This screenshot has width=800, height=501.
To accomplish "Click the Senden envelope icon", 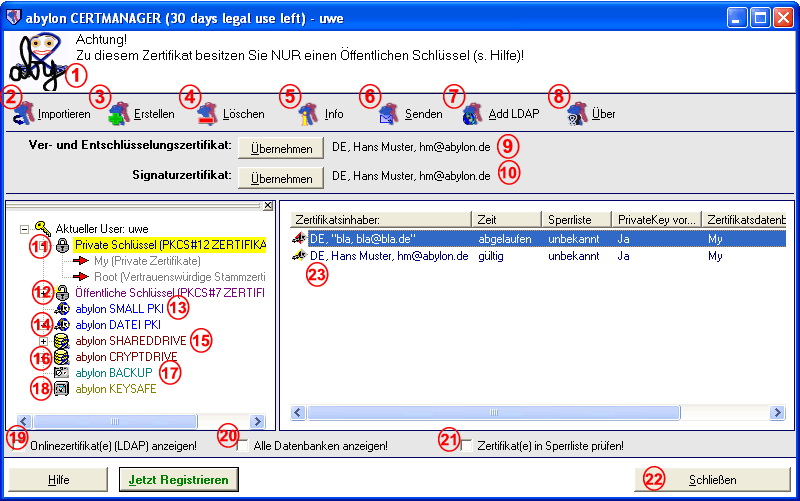I will click(x=389, y=114).
